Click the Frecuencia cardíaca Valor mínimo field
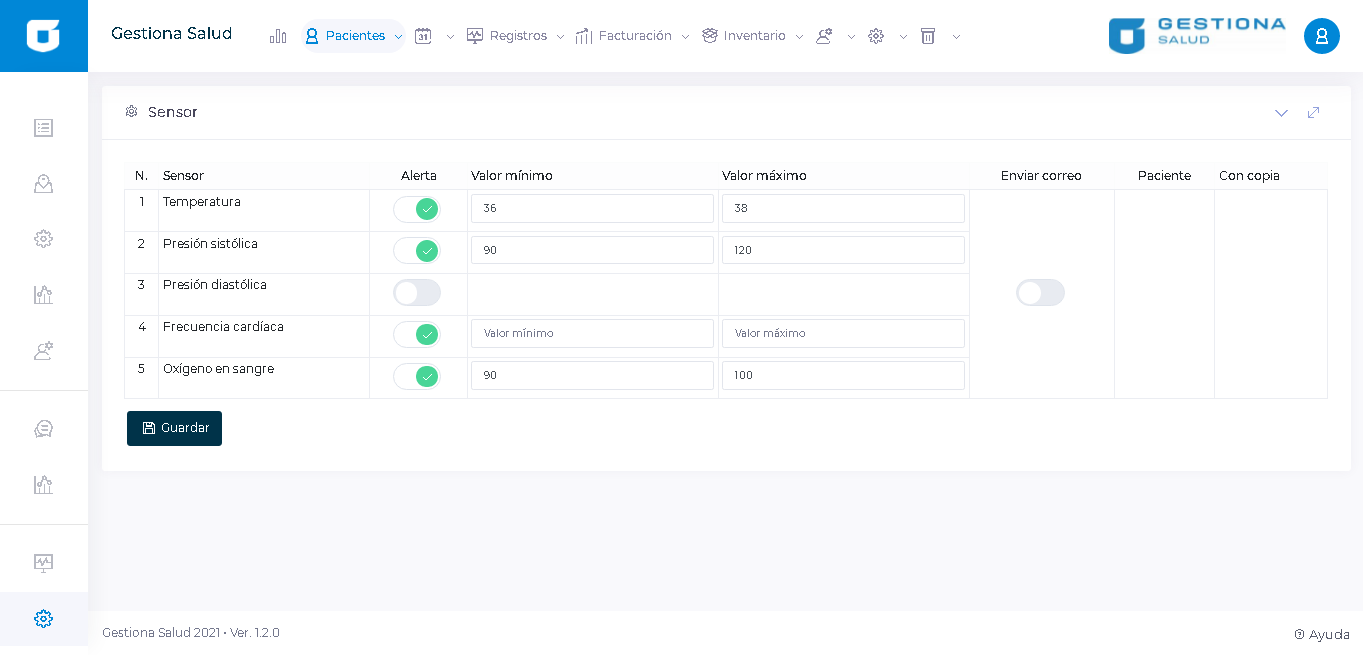 pos(592,333)
